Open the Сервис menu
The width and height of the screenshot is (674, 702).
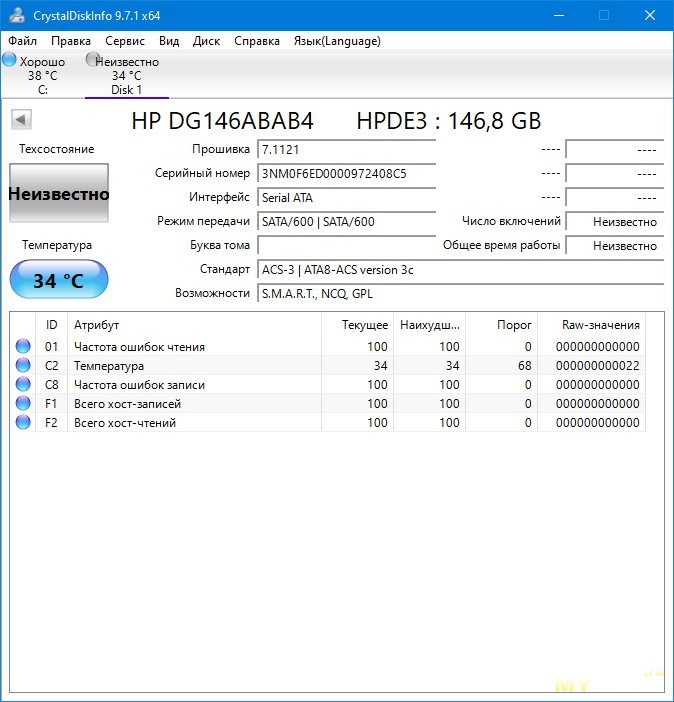[125, 41]
